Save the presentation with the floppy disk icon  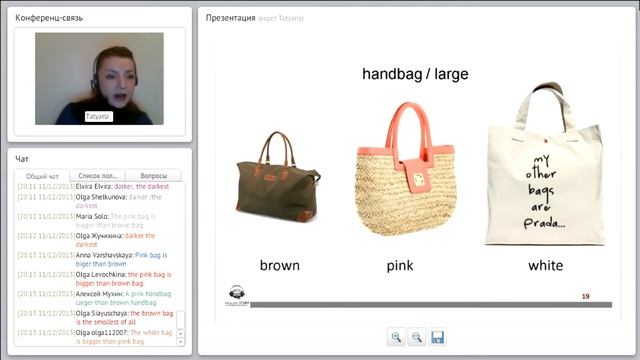[x=437, y=337]
